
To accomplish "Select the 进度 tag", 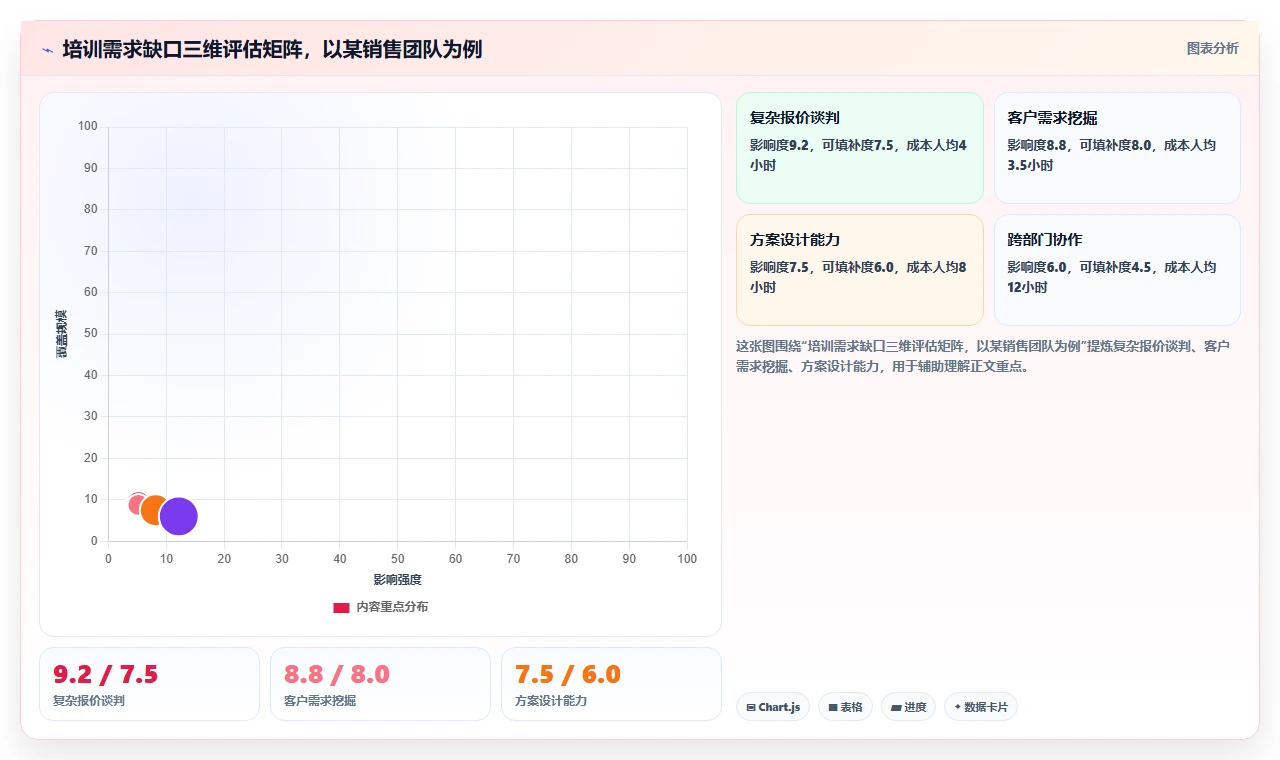I will (908, 707).
